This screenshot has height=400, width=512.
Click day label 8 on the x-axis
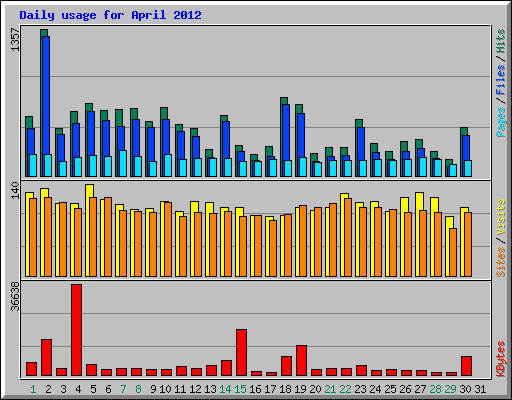pos(138,389)
